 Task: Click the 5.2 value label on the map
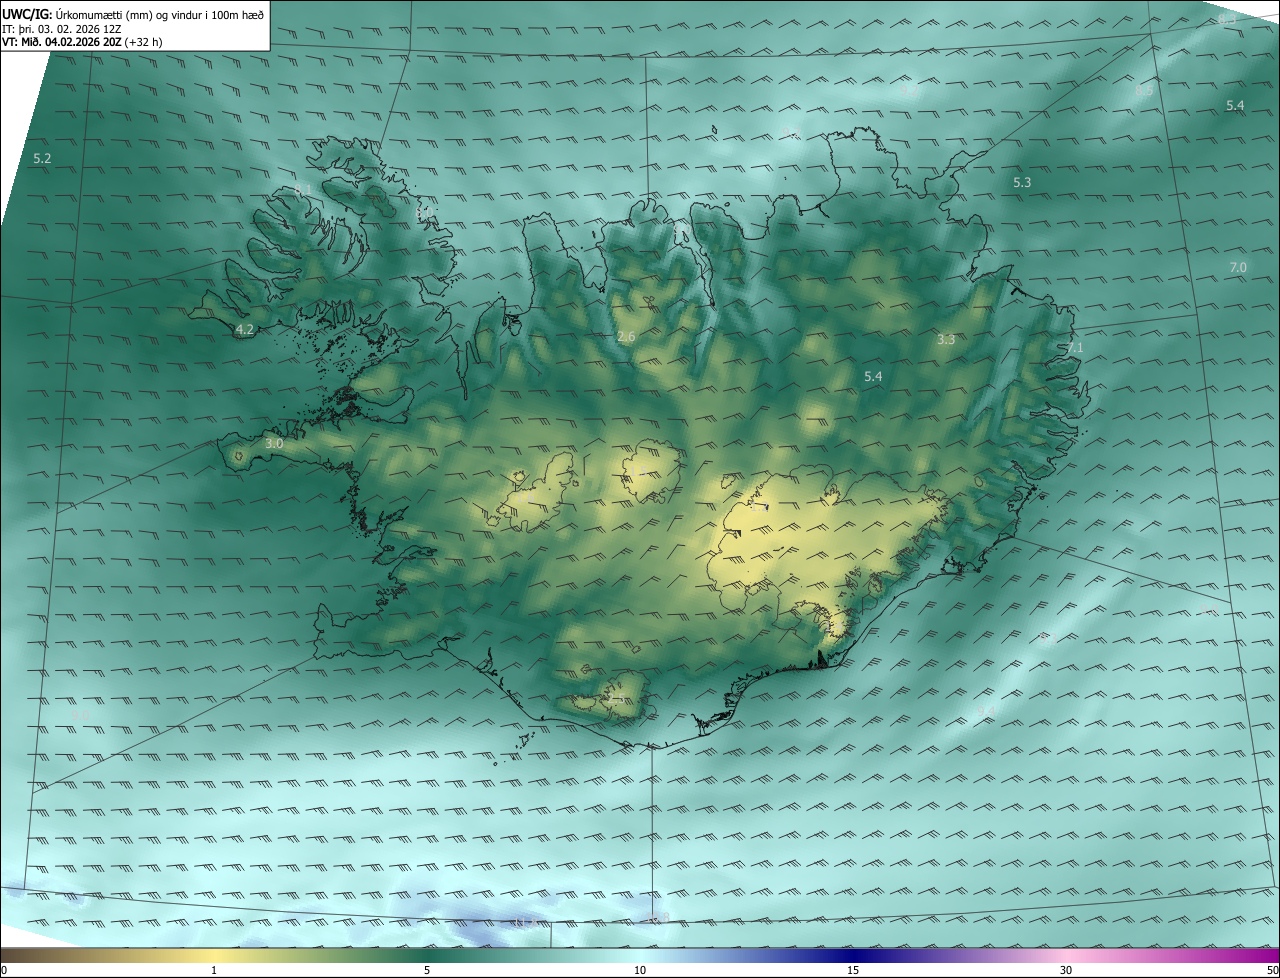coord(42,159)
